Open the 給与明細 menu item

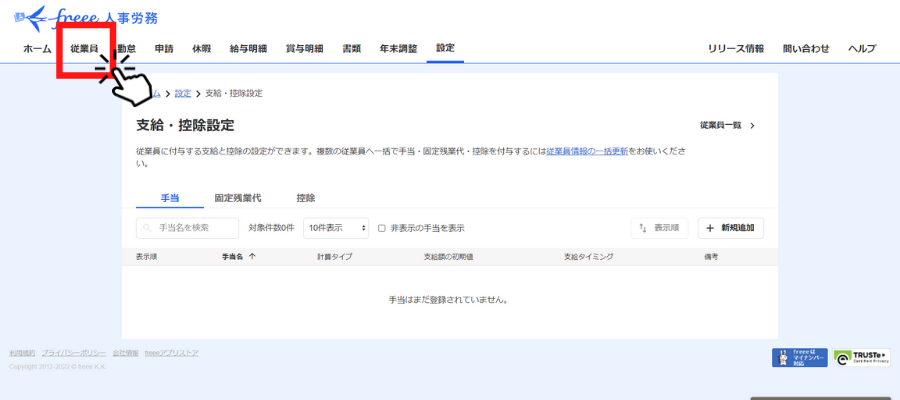pyautogui.click(x=248, y=48)
